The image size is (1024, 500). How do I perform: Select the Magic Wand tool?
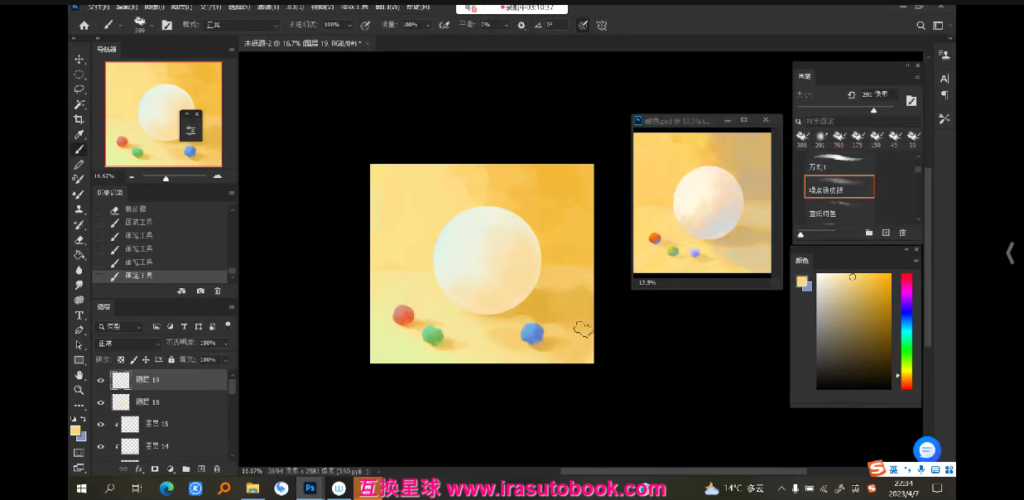click(x=79, y=104)
